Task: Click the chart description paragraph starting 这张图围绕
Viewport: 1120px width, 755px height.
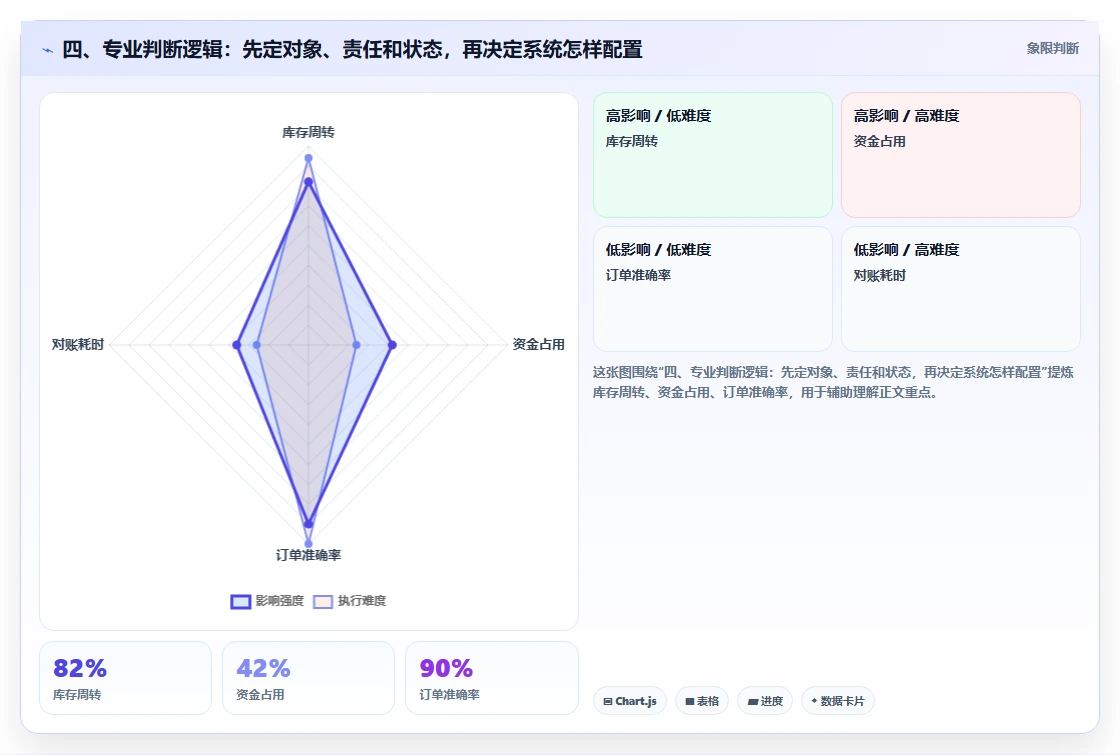Action: pyautogui.click(x=833, y=382)
